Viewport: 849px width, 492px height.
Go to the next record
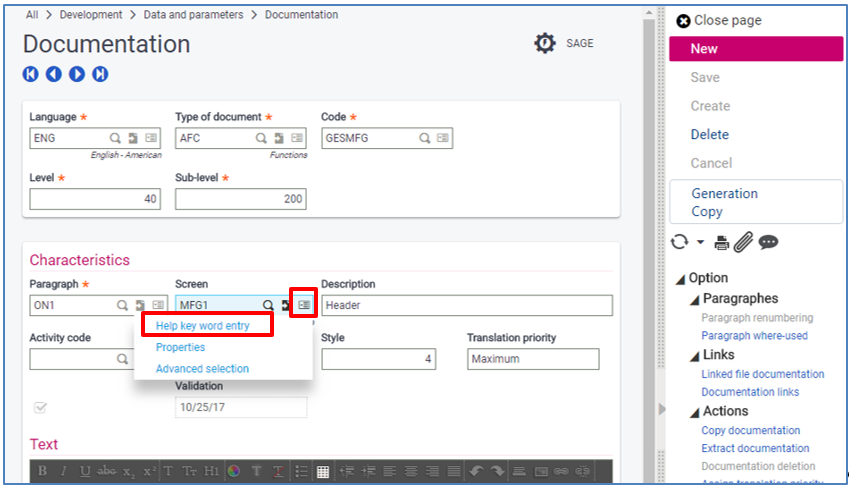click(77, 74)
